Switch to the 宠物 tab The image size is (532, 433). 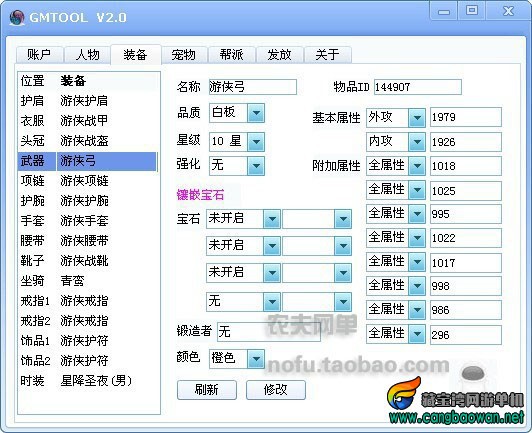[x=184, y=54]
